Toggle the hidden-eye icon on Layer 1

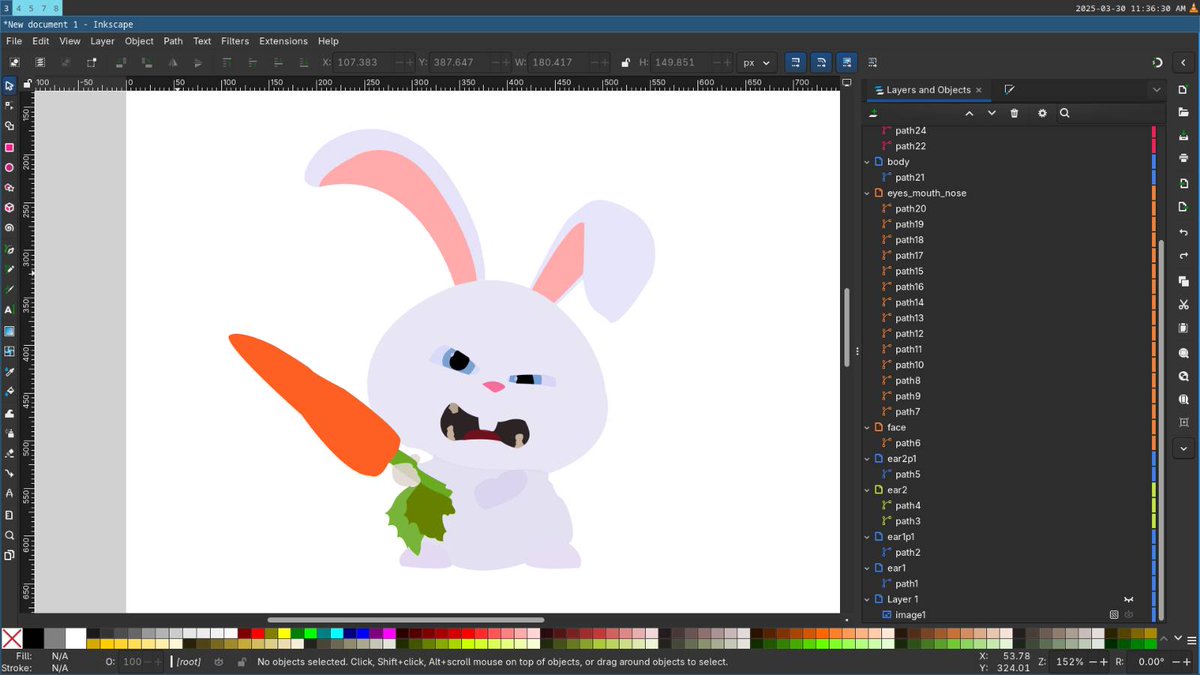(x=1129, y=600)
